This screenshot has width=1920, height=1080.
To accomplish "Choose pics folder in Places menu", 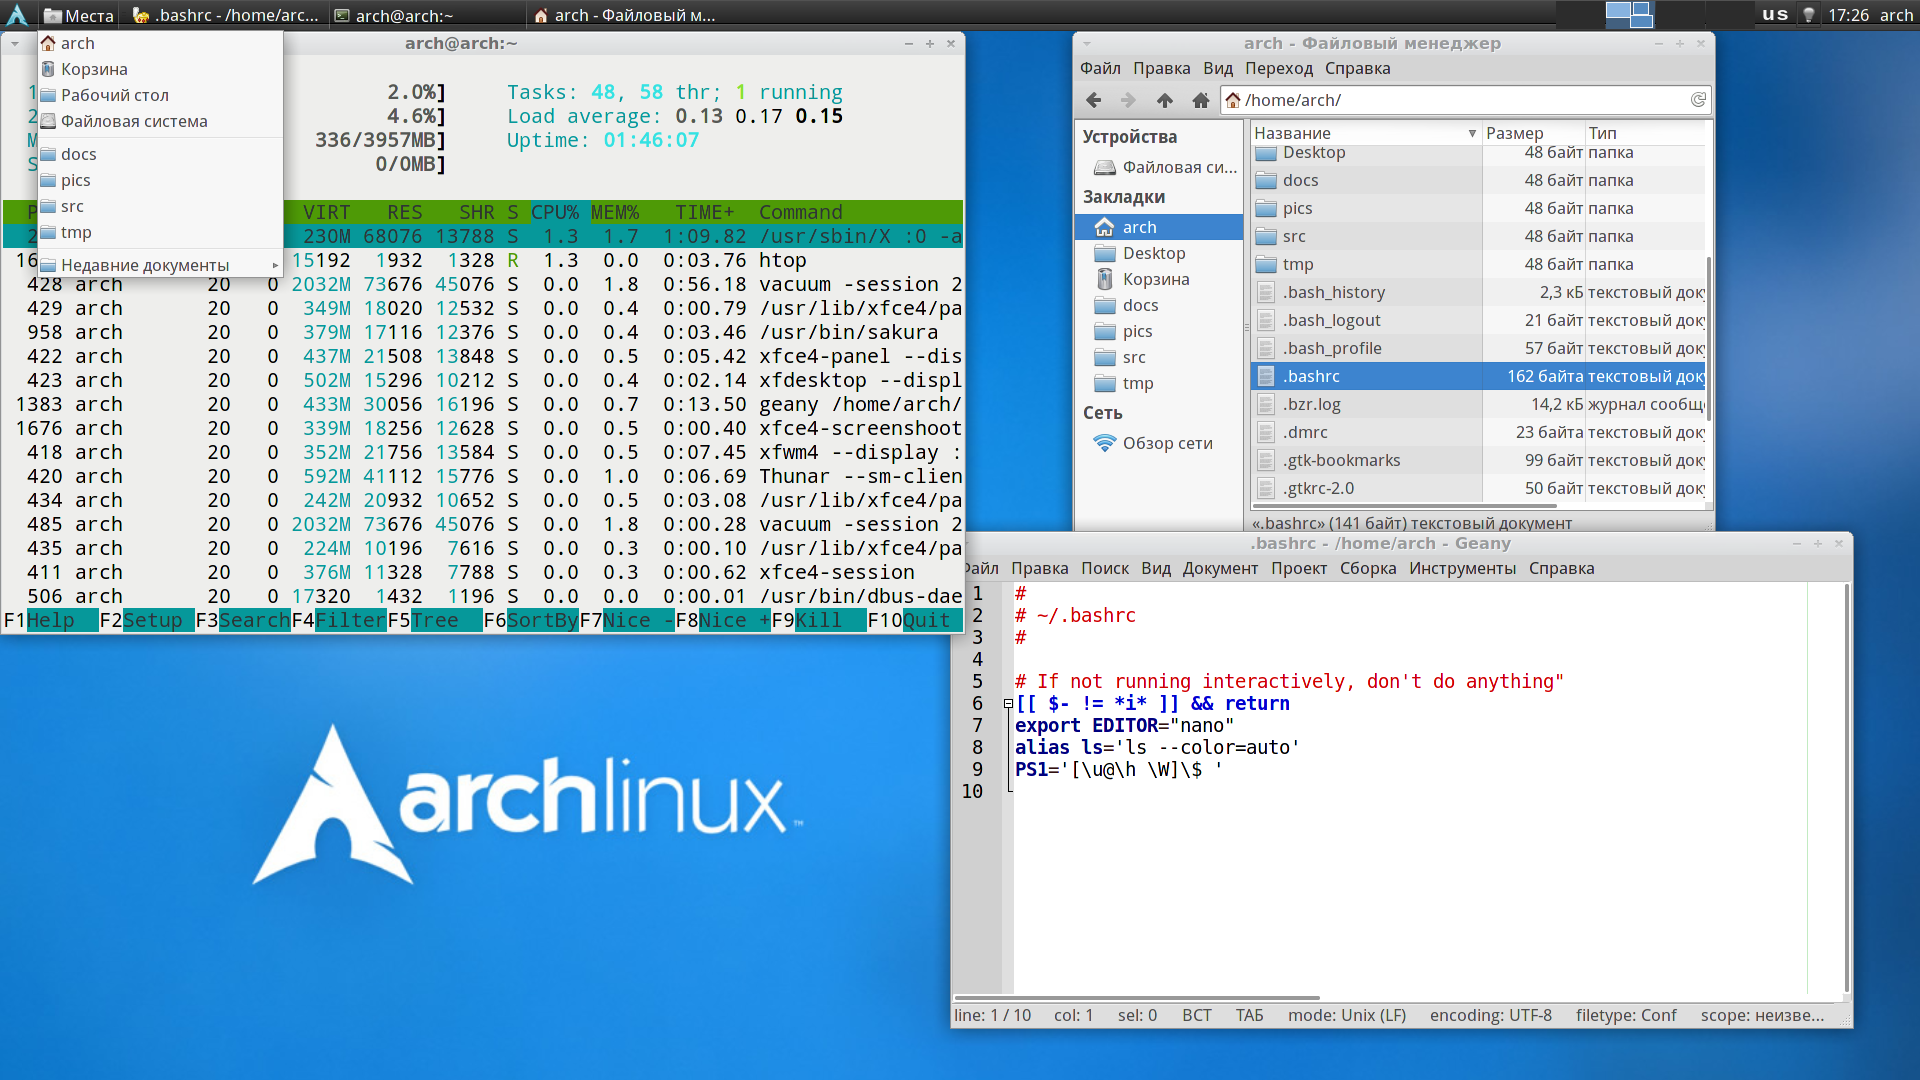I will (x=160, y=180).
